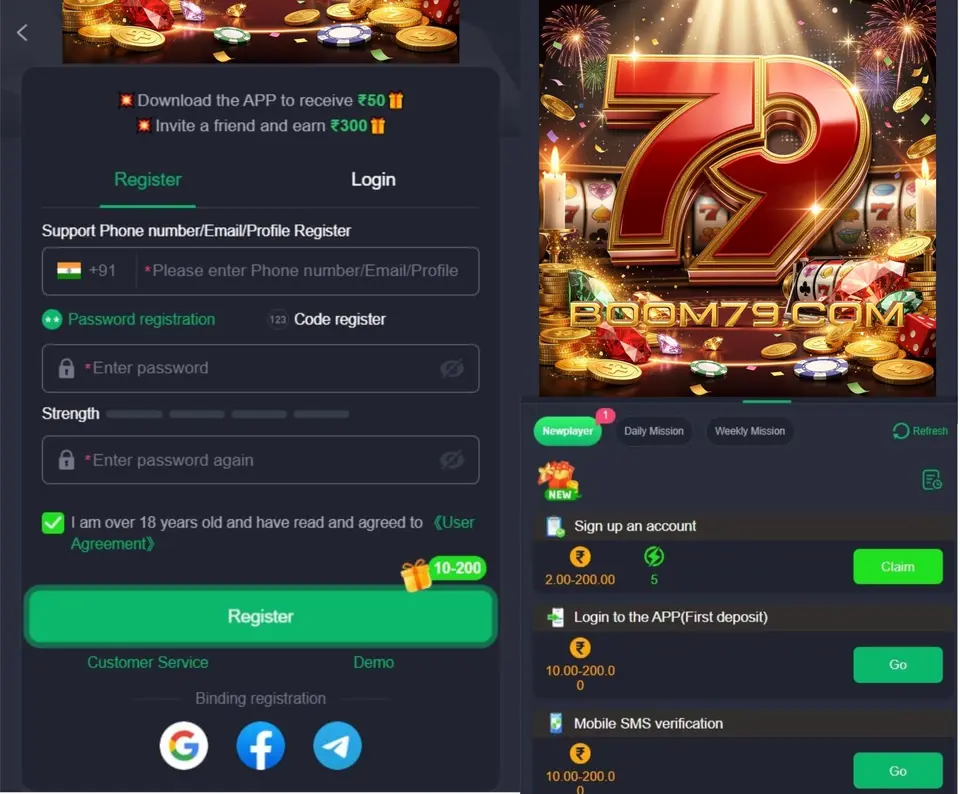Viewport: 960px width, 794px height.
Task: Open the Daily Mission tab
Action: tap(654, 431)
